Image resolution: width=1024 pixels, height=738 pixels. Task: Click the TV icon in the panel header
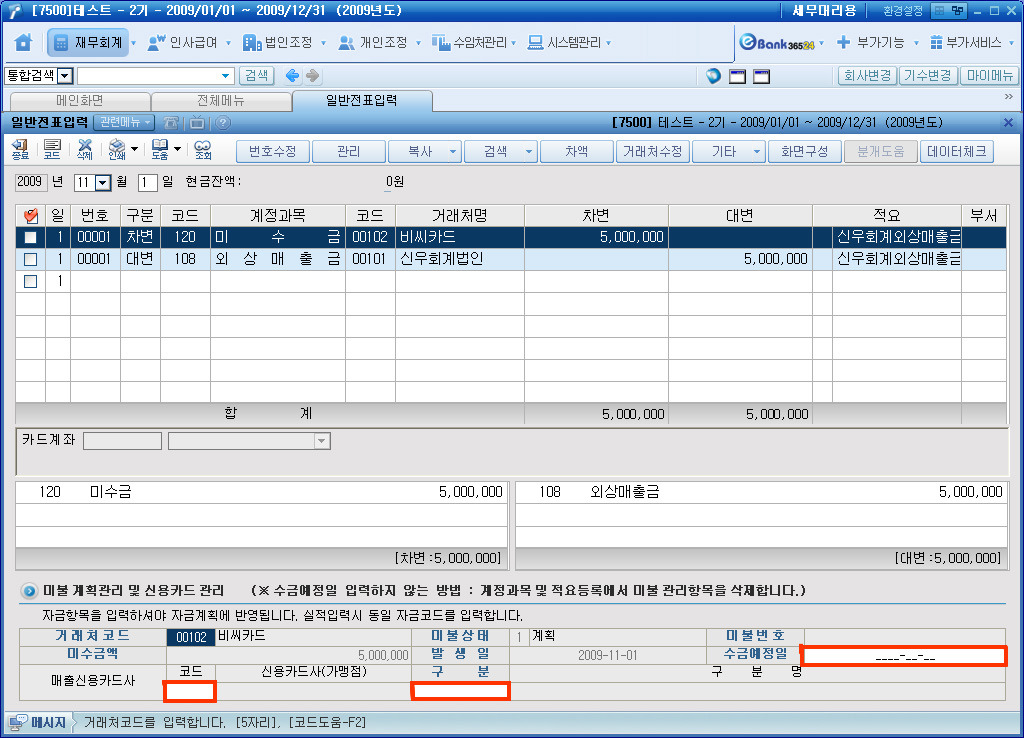pyautogui.click(x=197, y=123)
